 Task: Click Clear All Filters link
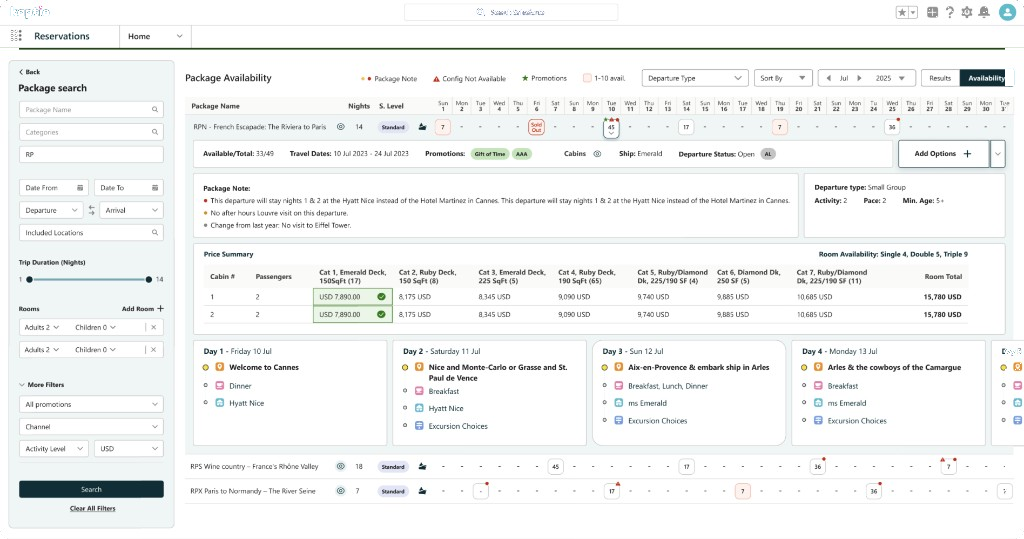tap(93, 508)
